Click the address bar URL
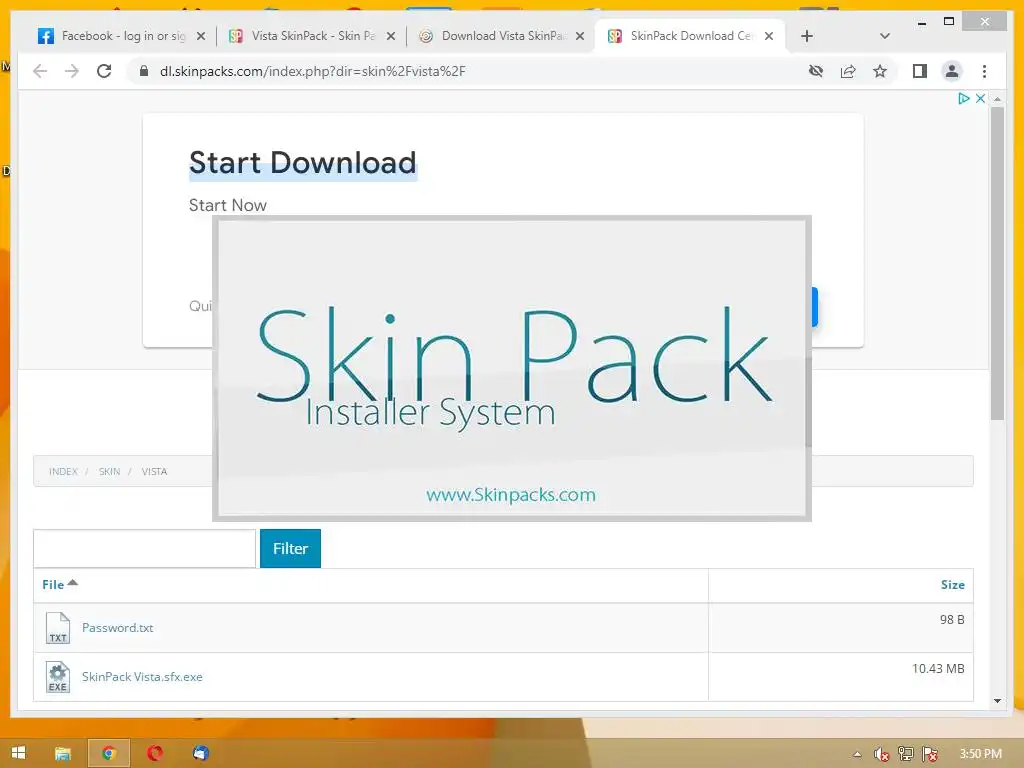Viewport: 1024px width, 768px height. coord(312,71)
